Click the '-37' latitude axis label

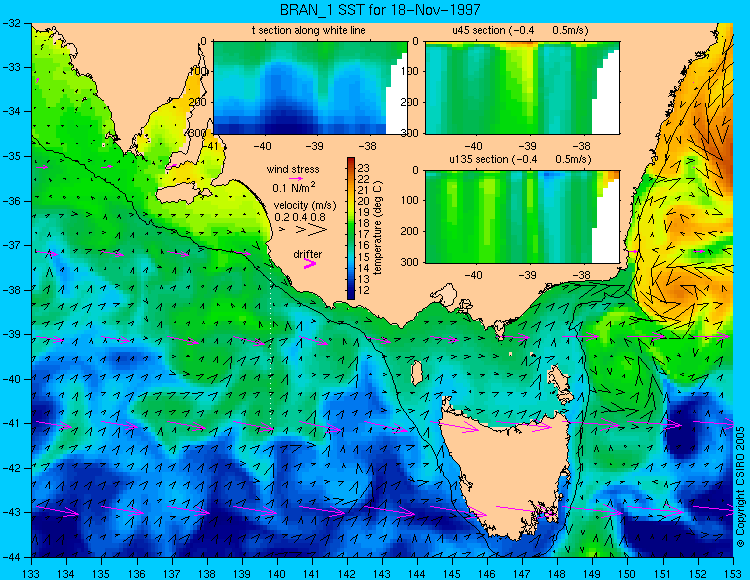13,245
